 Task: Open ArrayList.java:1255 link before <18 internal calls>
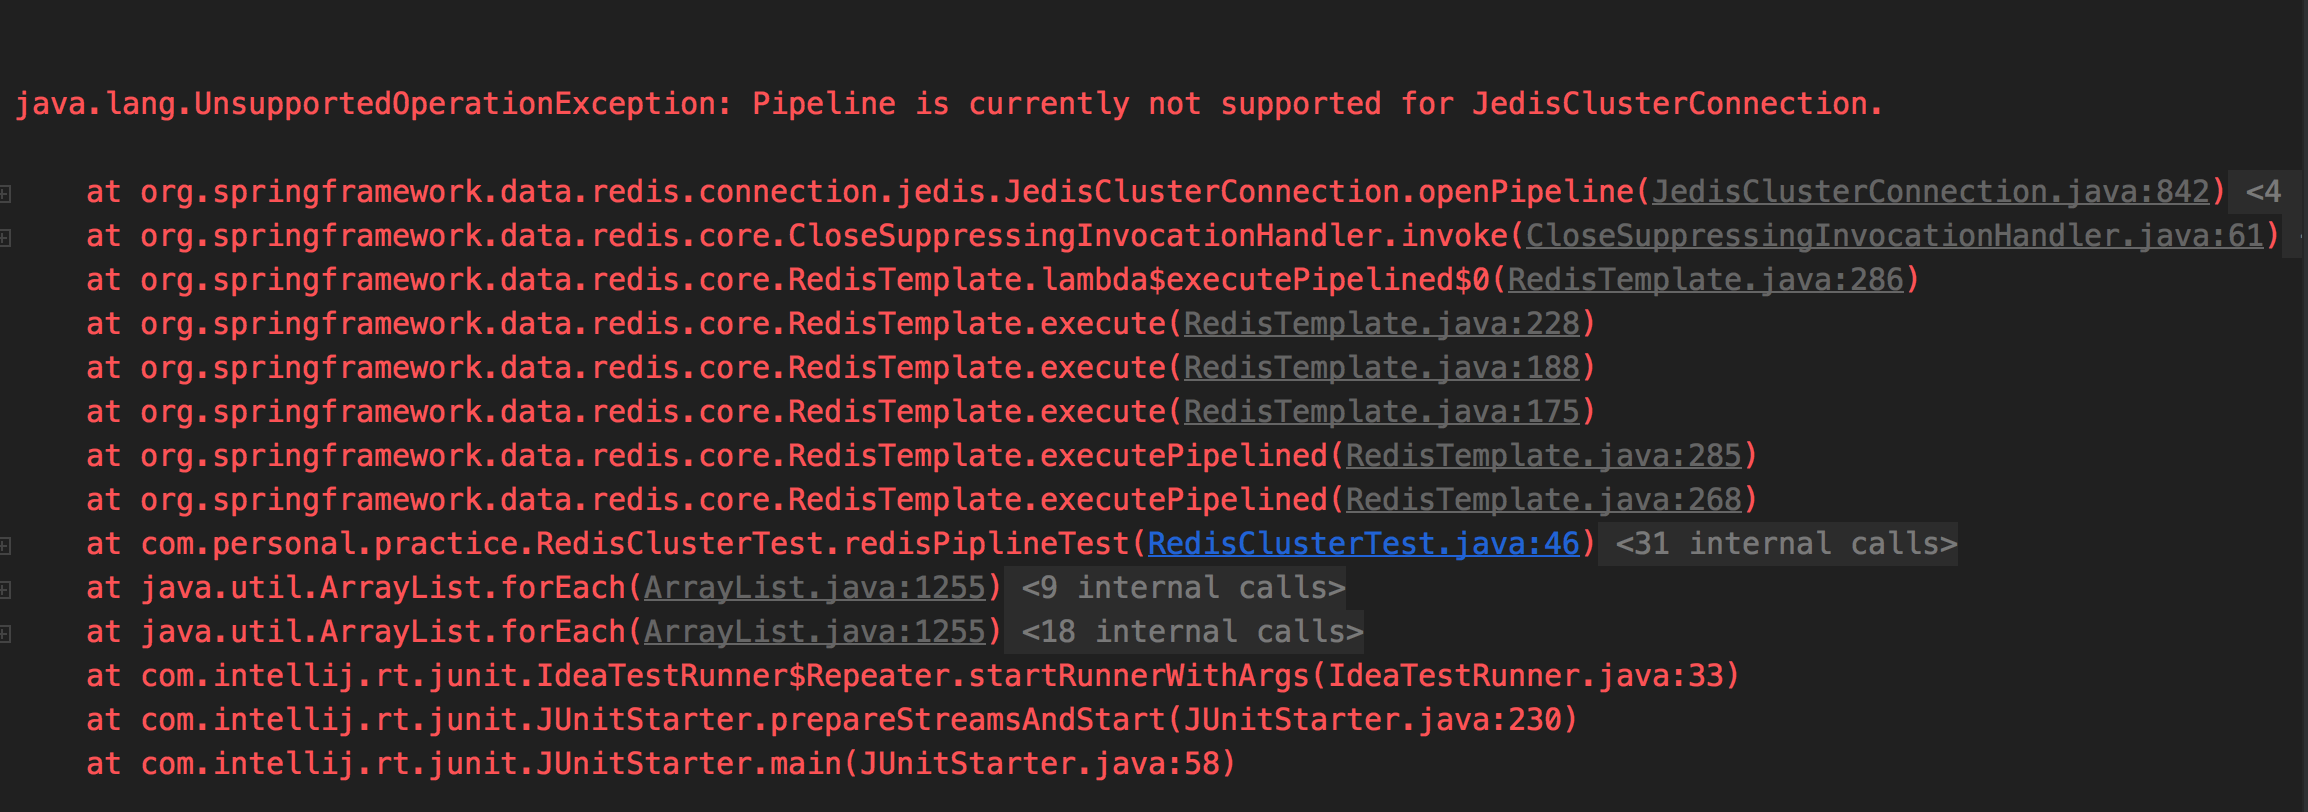tap(814, 632)
